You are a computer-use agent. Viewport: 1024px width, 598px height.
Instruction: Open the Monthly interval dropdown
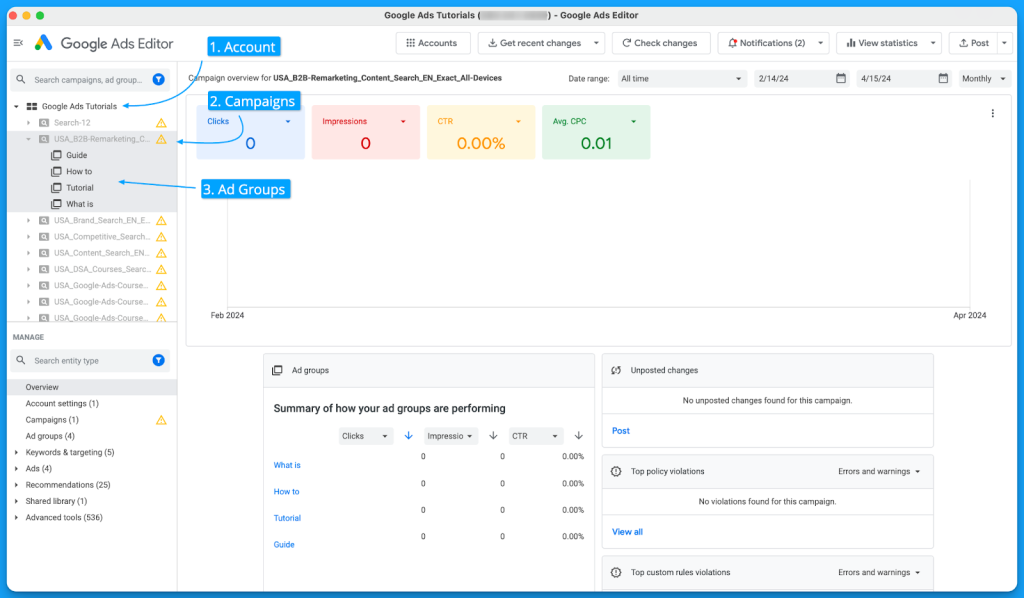[x=984, y=78]
